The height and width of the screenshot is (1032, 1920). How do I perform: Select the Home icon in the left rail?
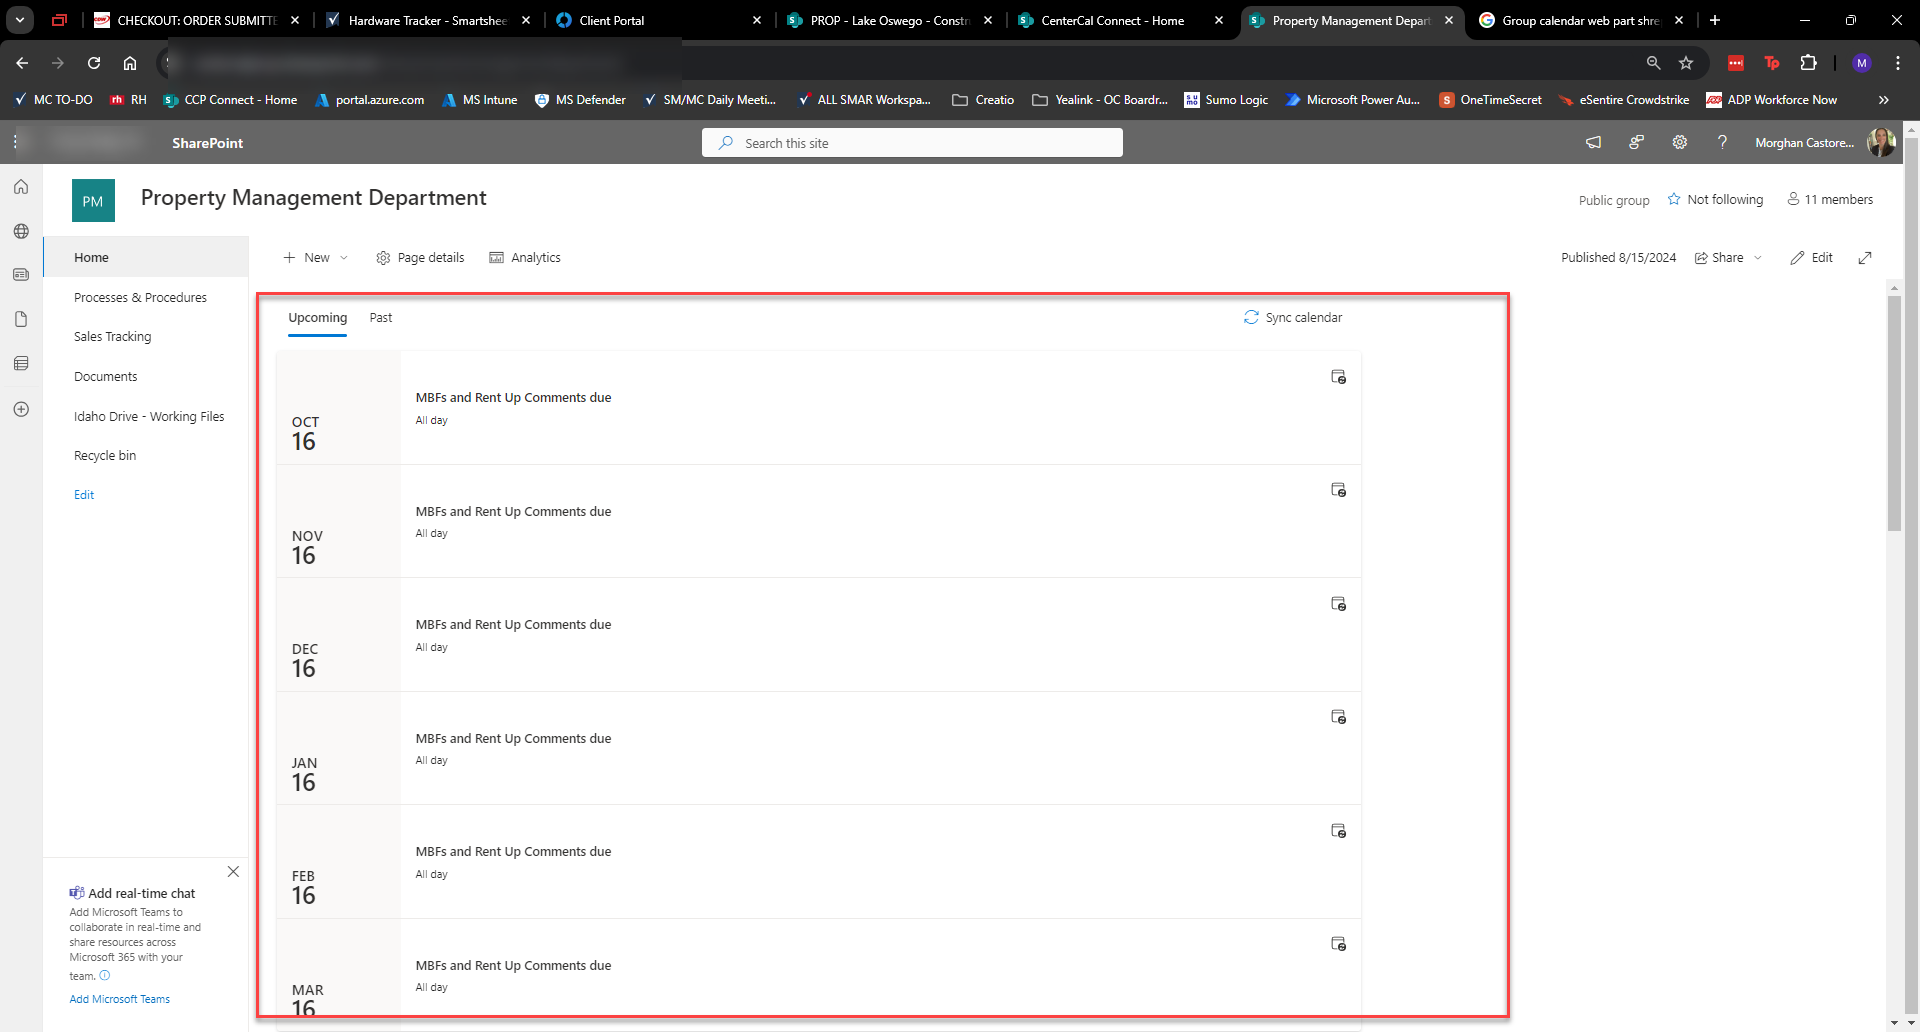click(21, 186)
